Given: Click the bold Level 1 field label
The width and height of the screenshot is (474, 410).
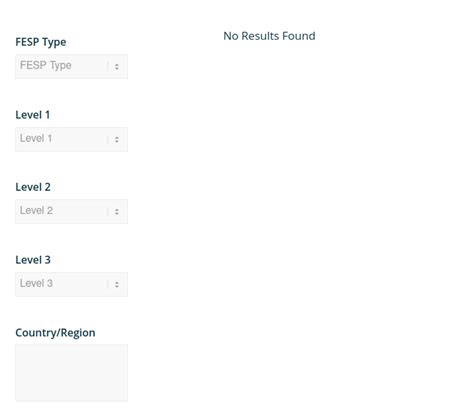Looking at the screenshot, I should pyautogui.click(x=33, y=115).
